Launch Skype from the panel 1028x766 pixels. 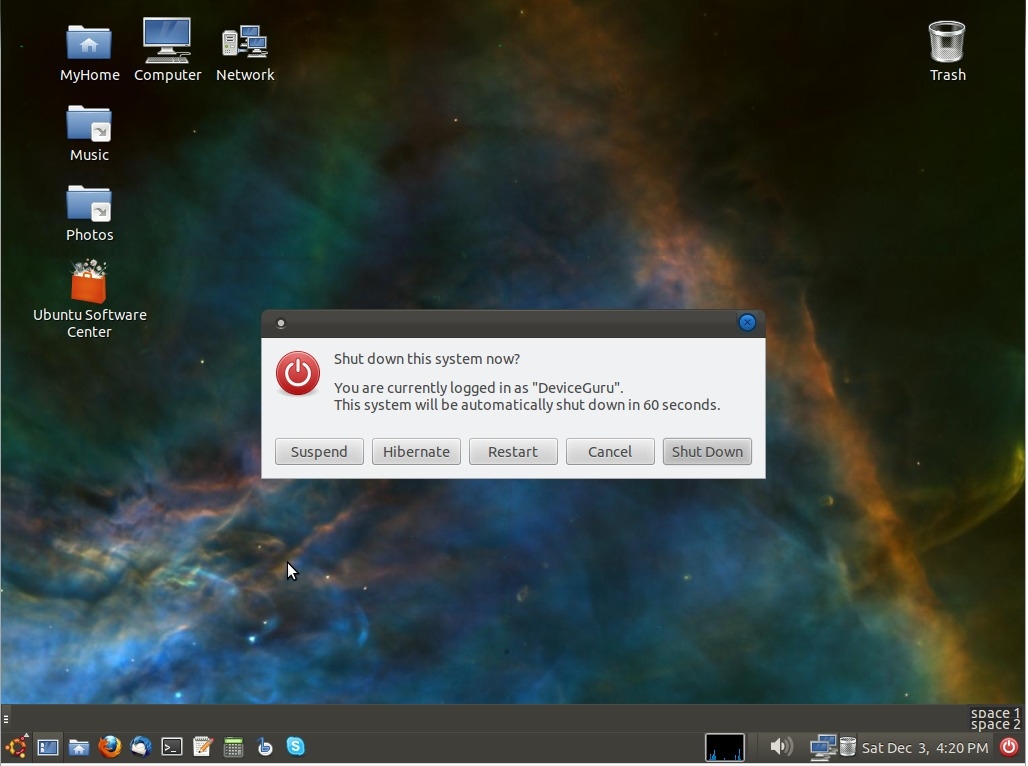[x=296, y=746]
